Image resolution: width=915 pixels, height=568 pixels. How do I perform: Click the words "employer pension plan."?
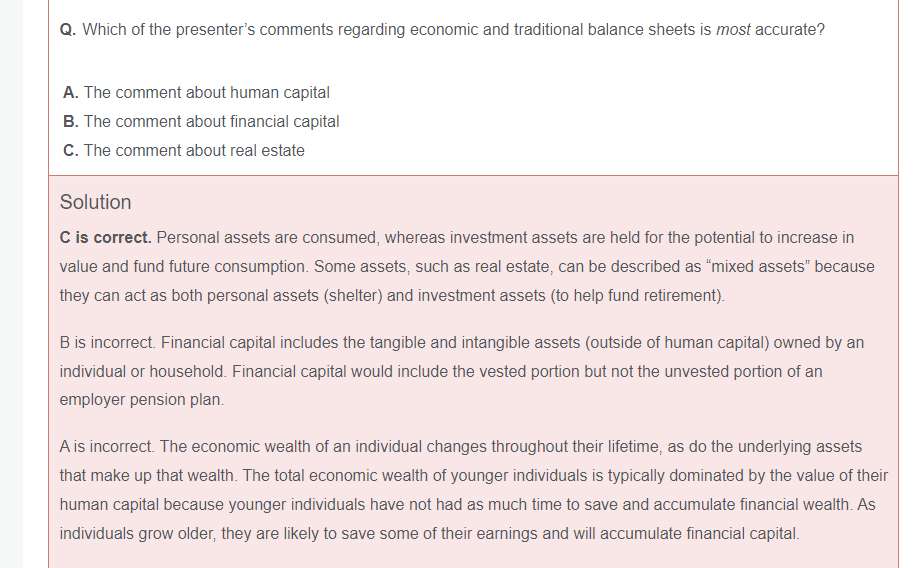141,400
